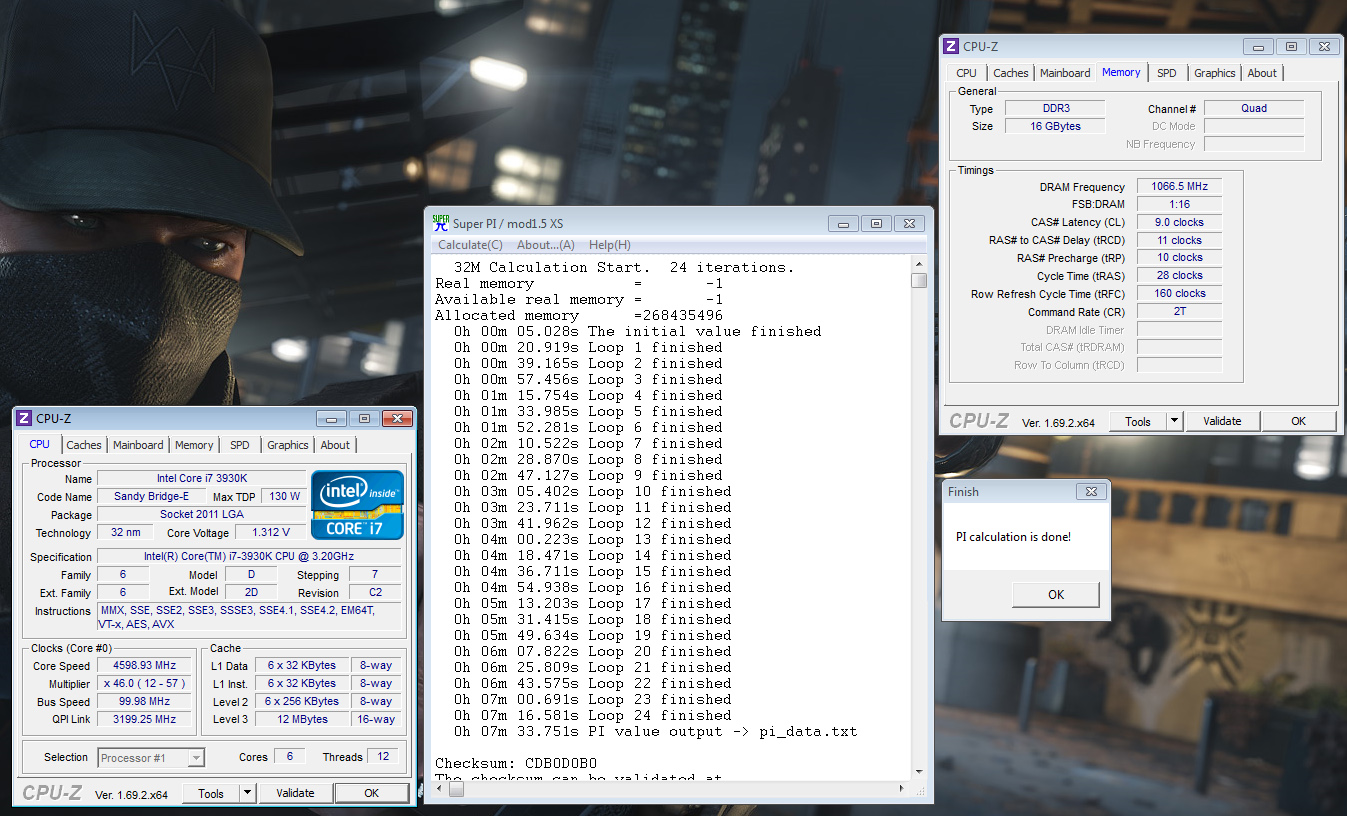This screenshot has width=1347, height=816.
Task: Close the Super PI window
Action: point(909,224)
